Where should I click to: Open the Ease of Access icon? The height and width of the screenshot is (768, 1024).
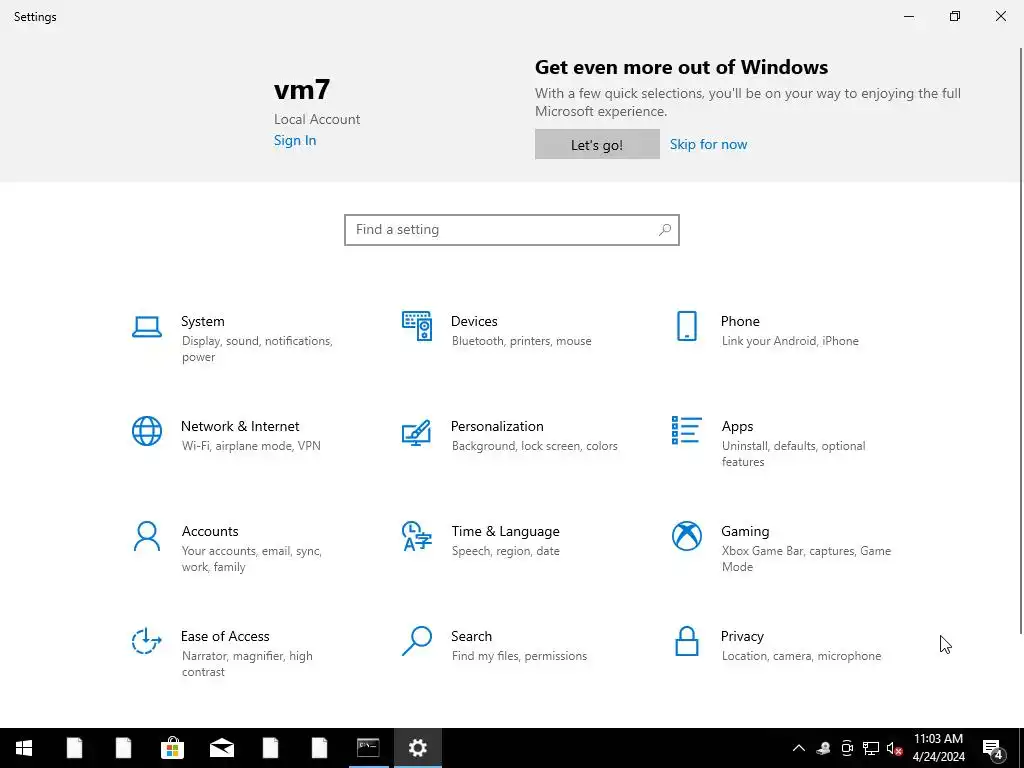coord(146,641)
